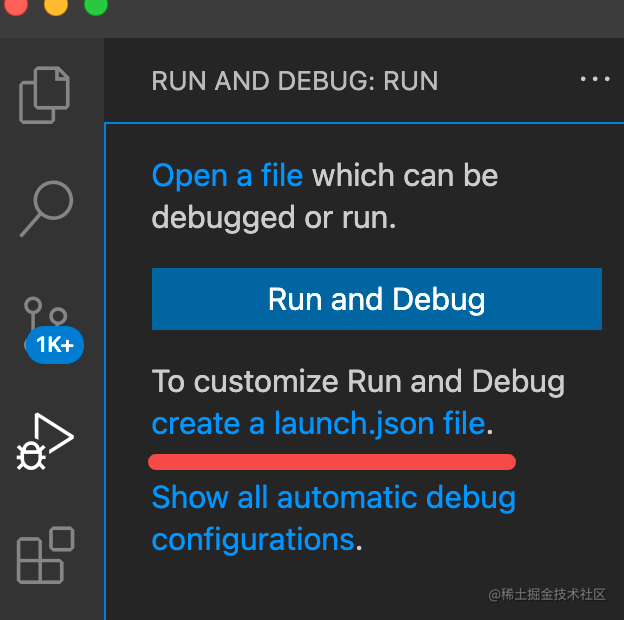Click the blue Run and Debug button
The height and width of the screenshot is (620, 624).
pos(376,299)
